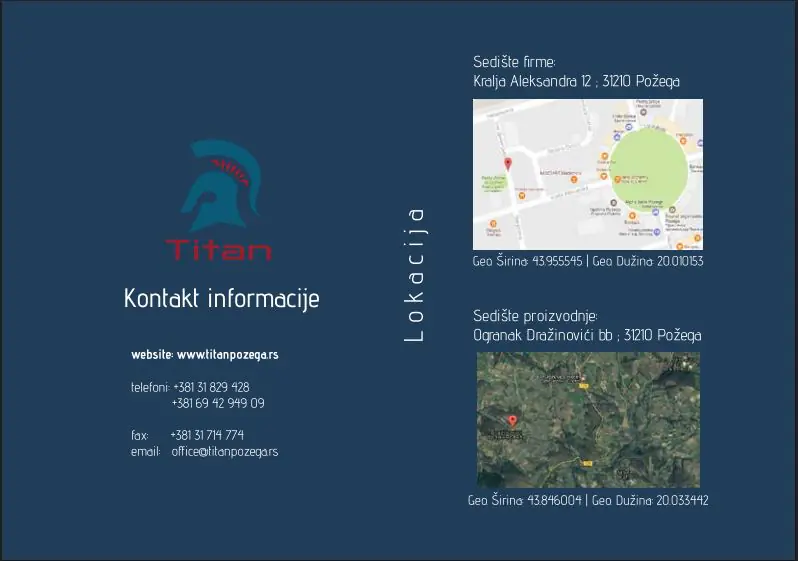Click the vertical Lokacija label

(x=415, y=275)
